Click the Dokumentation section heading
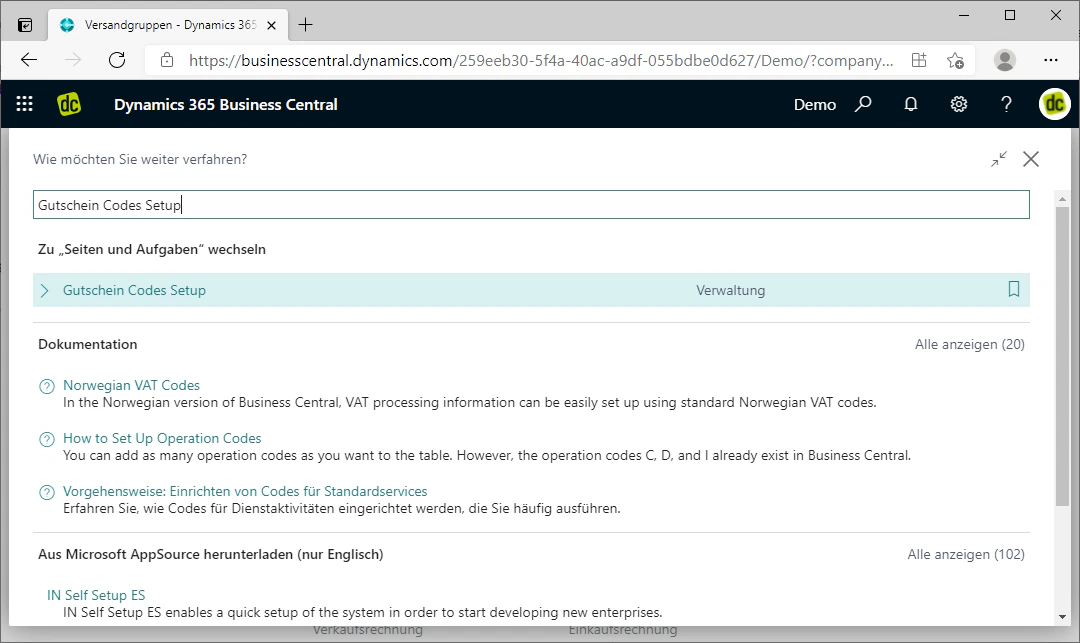1080x643 pixels. (x=87, y=344)
